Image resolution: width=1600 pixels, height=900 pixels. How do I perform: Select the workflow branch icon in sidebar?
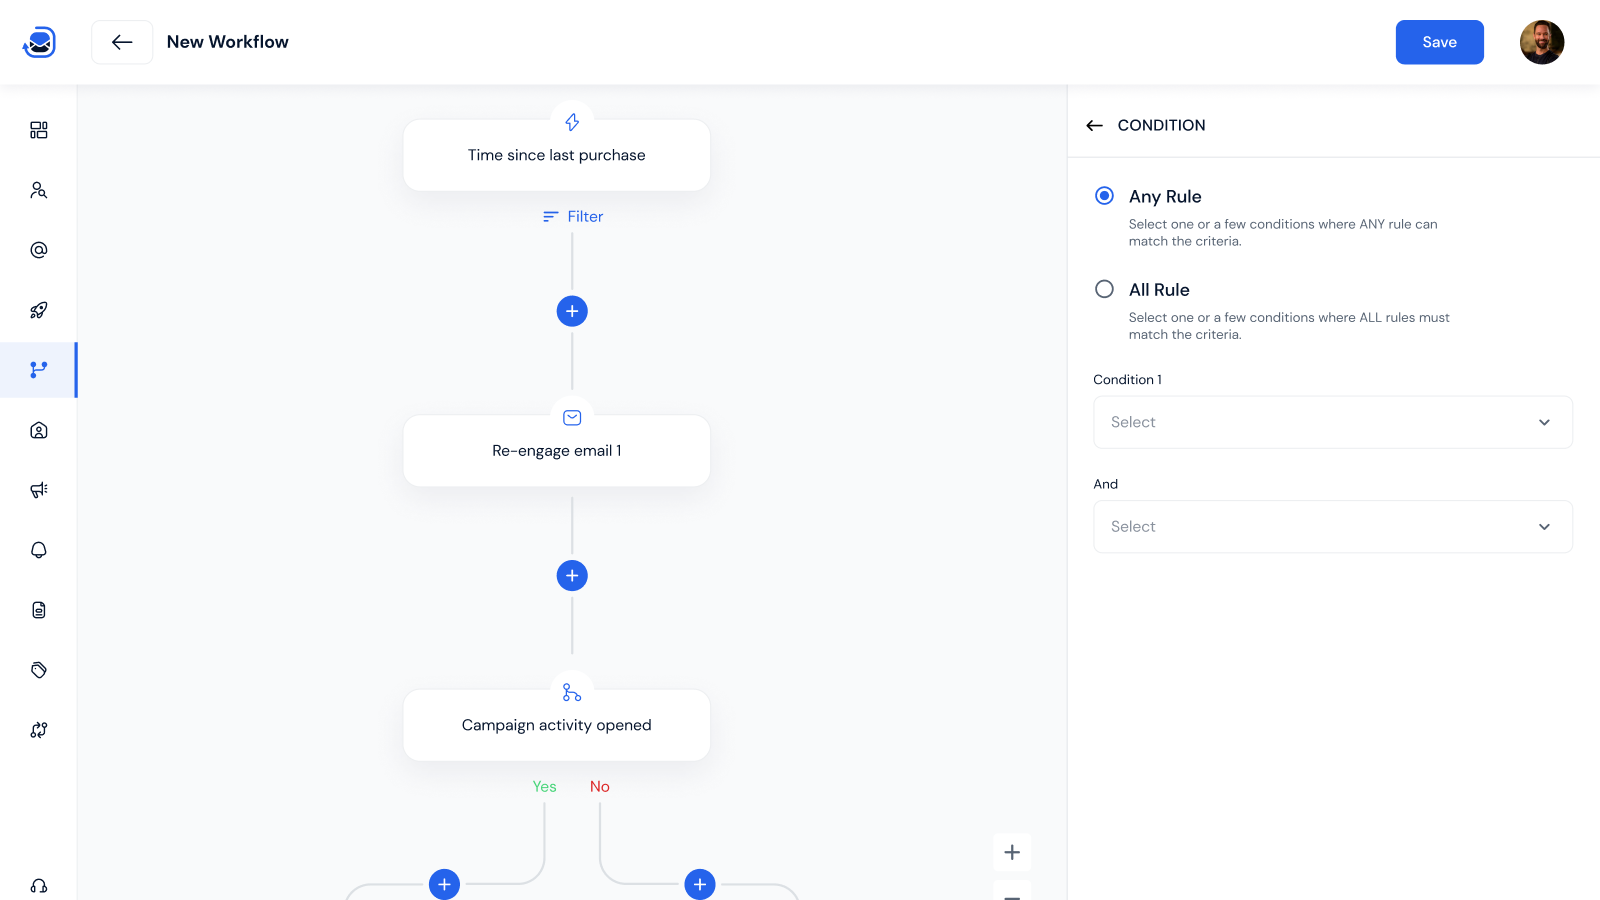[x=39, y=370]
